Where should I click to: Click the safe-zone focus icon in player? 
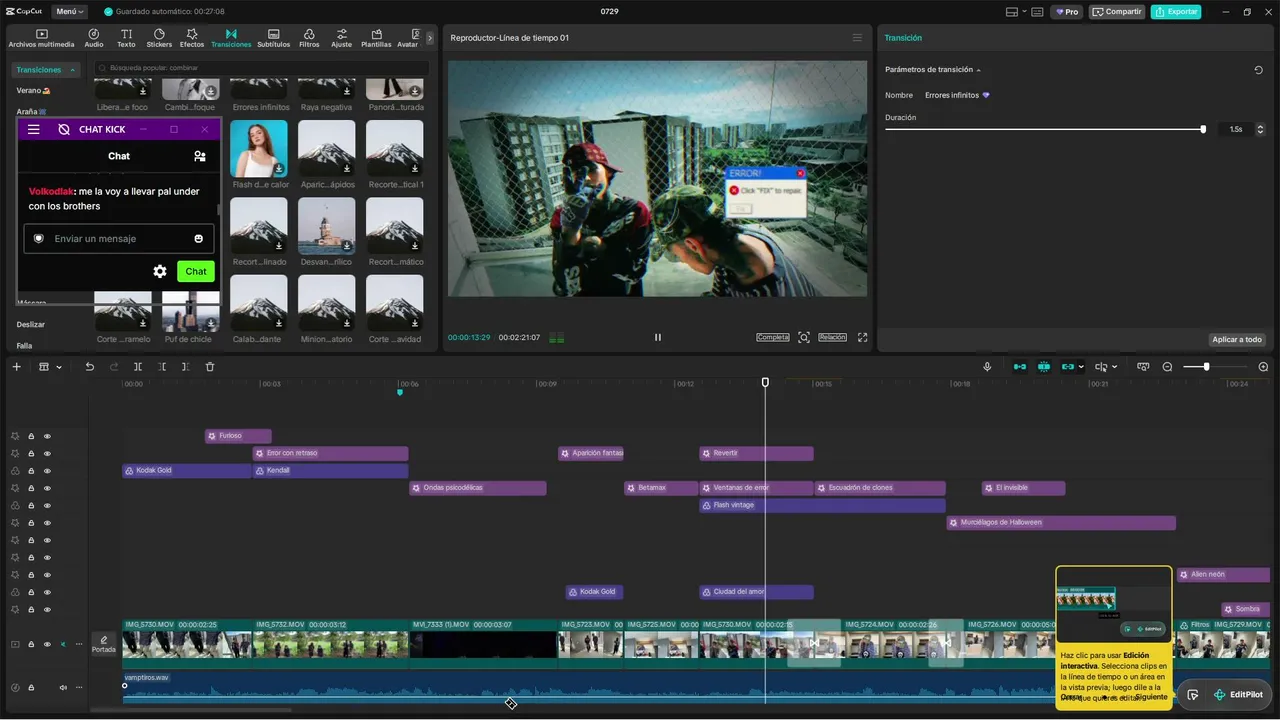804,337
